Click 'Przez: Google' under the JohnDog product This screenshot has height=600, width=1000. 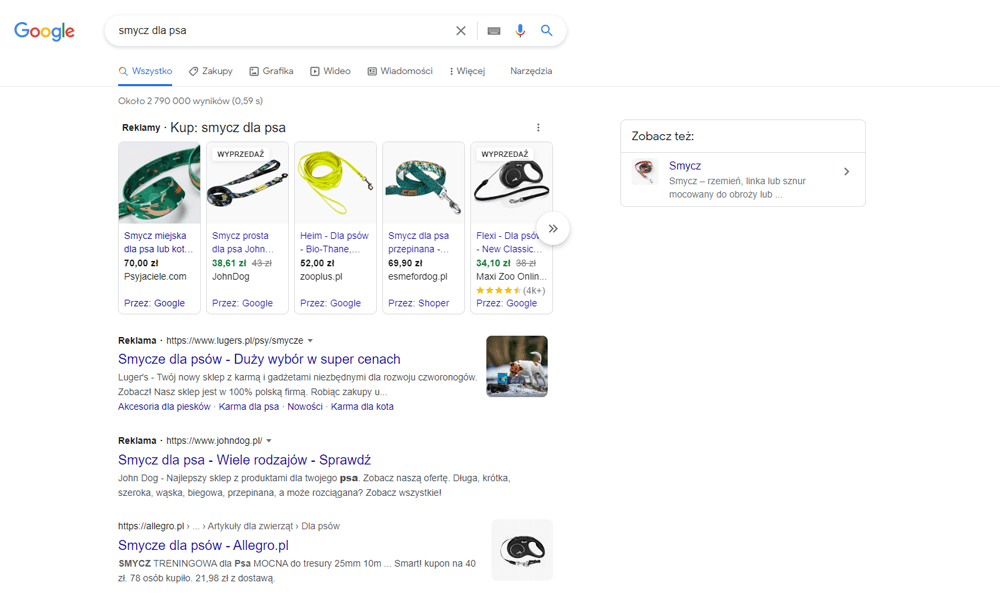(242, 304)
